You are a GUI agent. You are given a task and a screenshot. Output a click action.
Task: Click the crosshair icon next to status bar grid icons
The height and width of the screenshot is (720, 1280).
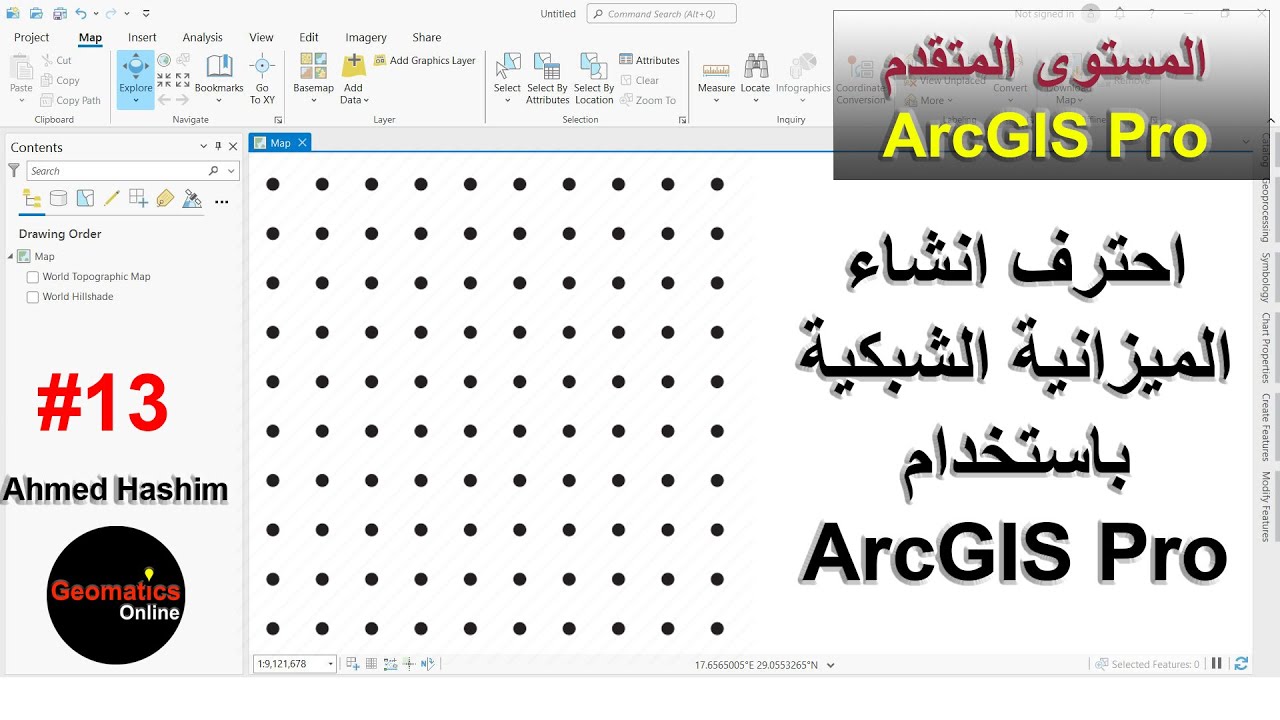tap(409, 663)
